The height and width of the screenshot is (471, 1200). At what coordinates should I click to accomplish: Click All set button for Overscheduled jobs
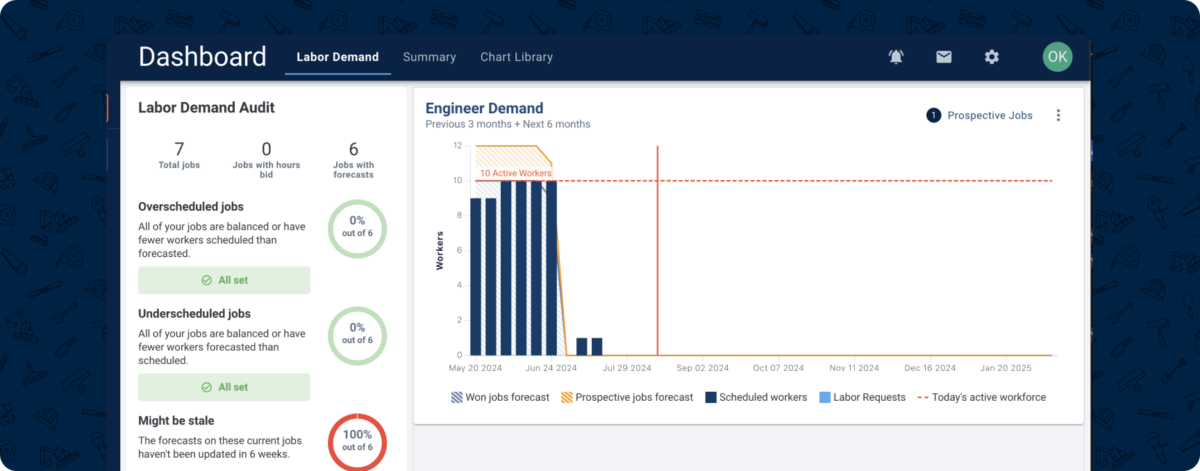coord(224,280)
